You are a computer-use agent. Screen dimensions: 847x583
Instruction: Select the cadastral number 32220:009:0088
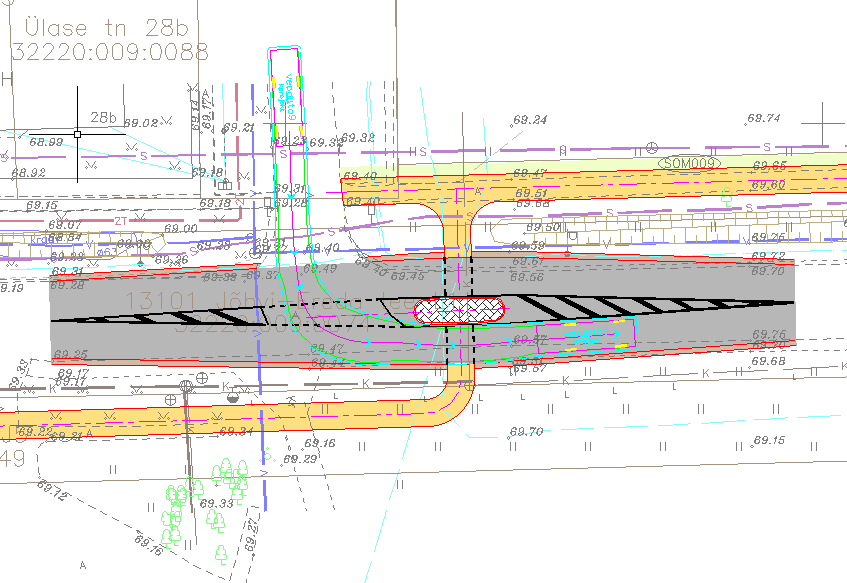tap(110, 52)
